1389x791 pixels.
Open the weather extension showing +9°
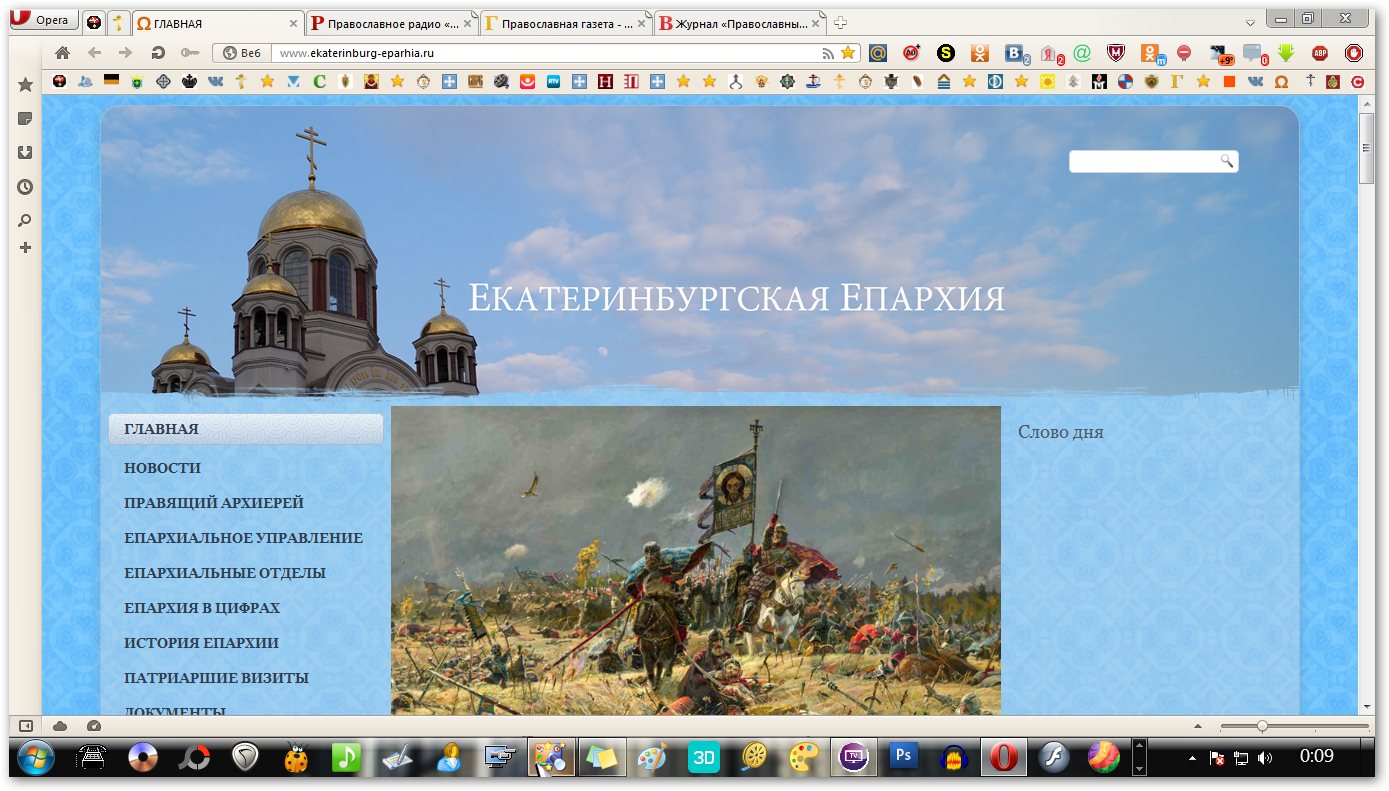tap(1221, 54)
